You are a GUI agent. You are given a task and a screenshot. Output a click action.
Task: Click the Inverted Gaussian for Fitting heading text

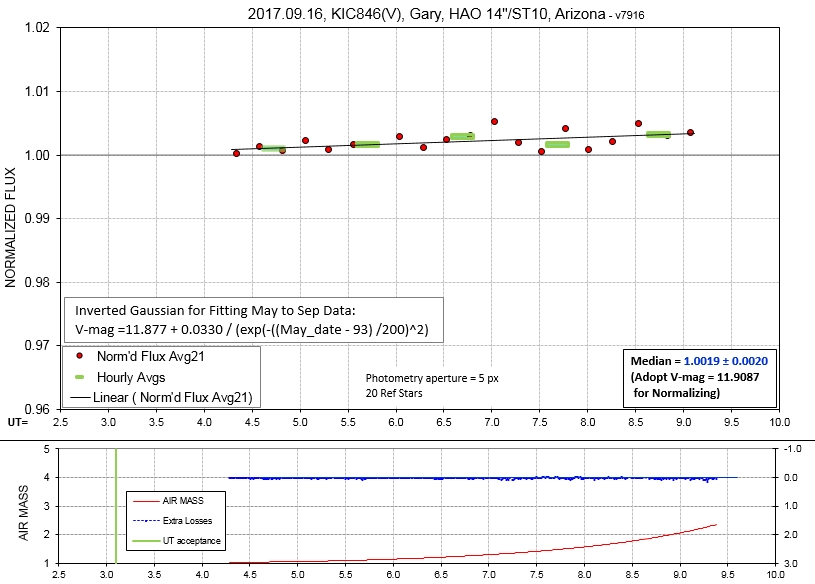[x=215, y=311]
